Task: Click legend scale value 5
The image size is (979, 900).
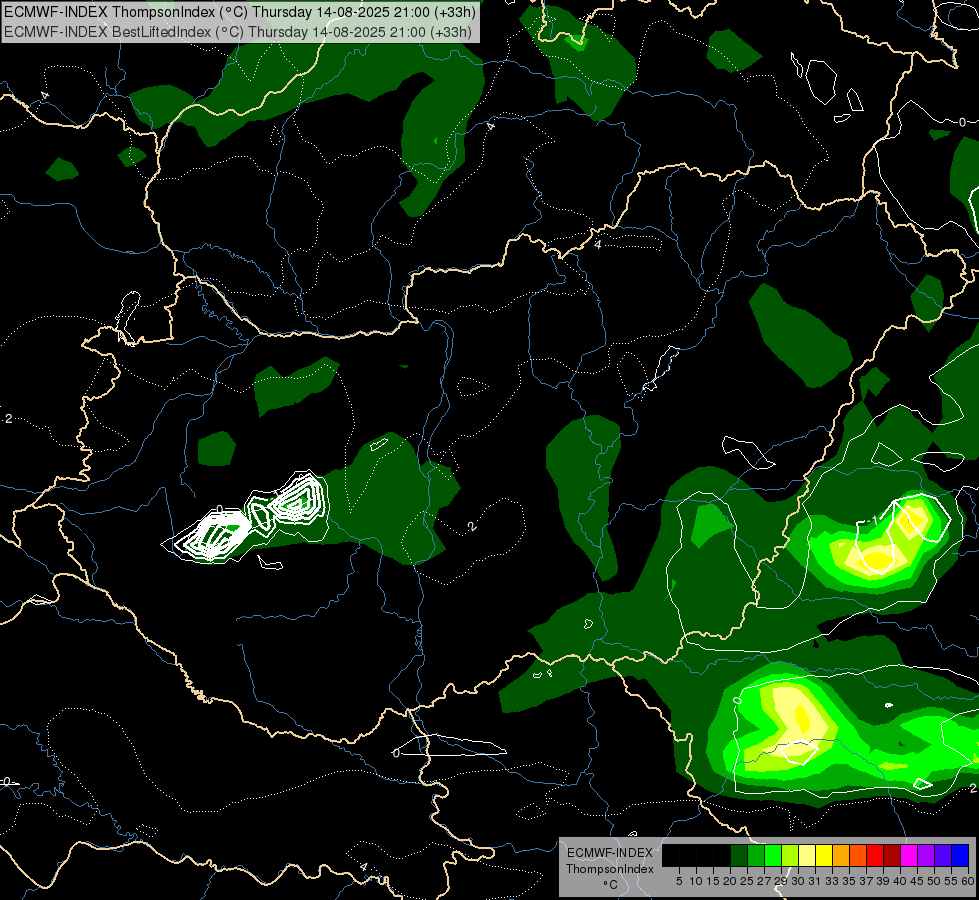Action: [679, 881]
